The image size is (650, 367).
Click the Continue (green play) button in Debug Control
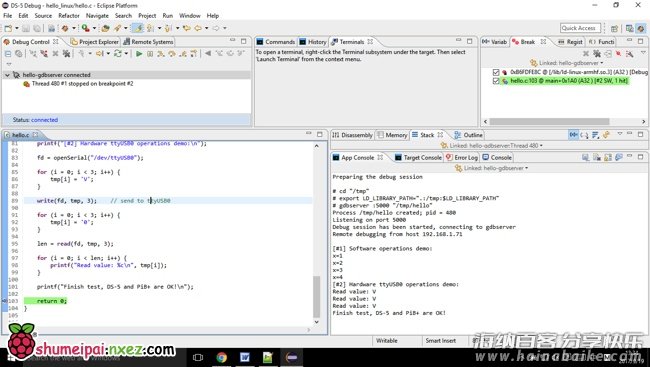139,53
